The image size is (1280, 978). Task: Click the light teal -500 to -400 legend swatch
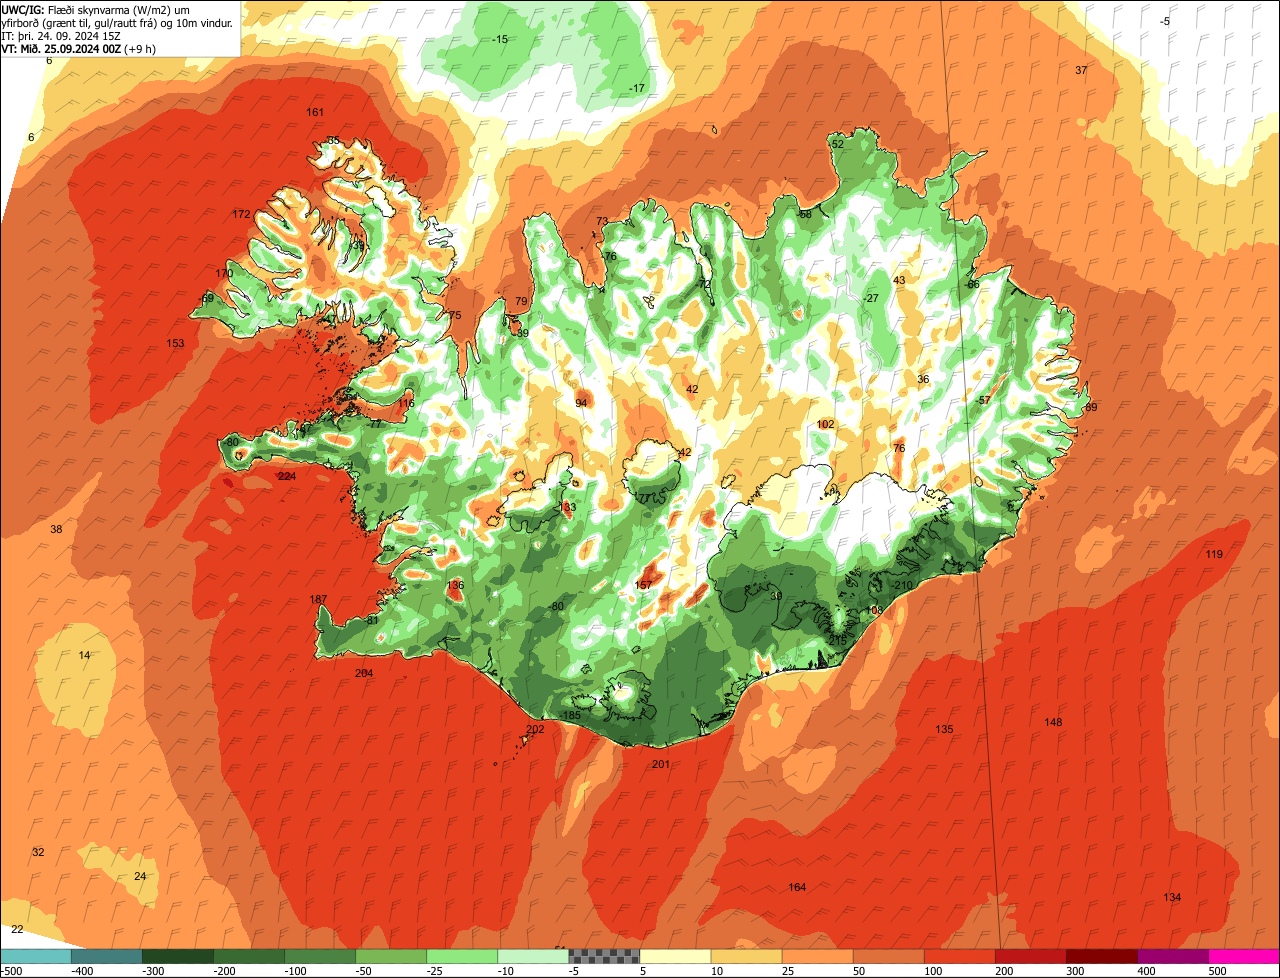[35, 956]
